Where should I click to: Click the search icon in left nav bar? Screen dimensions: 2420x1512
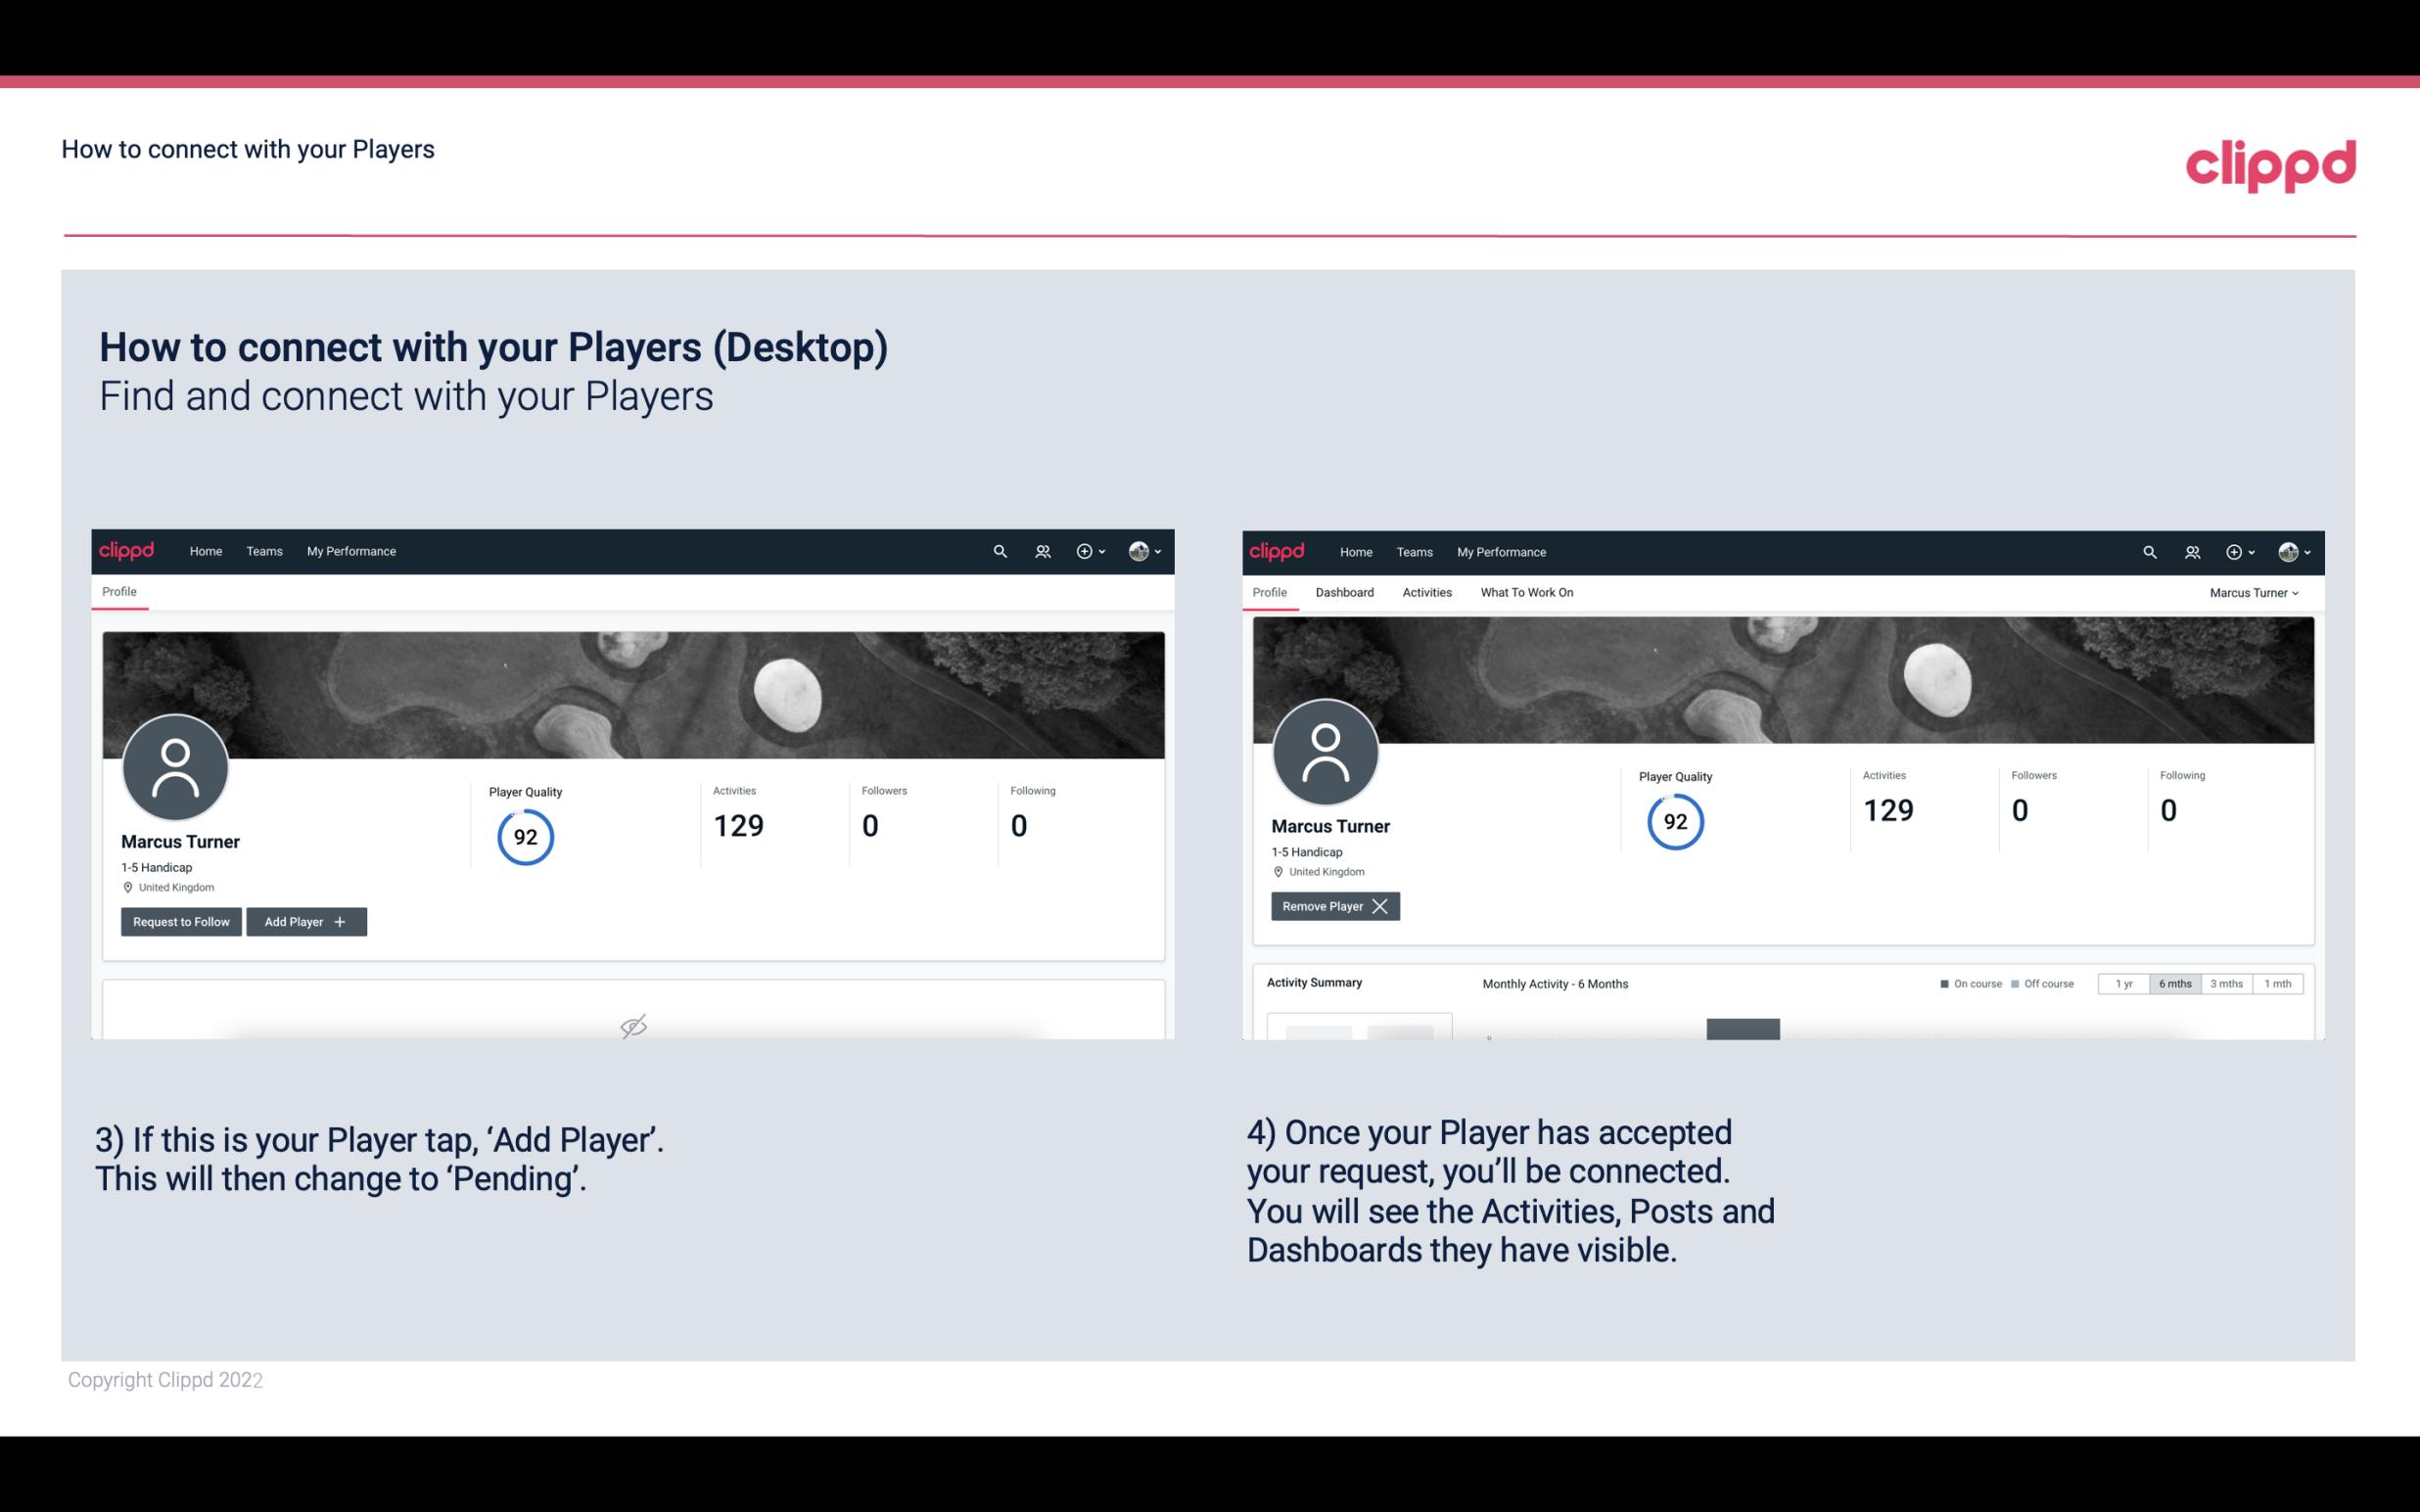point(999,550)
